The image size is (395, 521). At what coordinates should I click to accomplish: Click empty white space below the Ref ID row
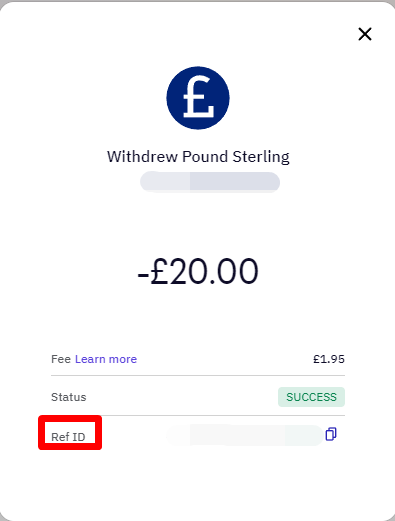(198, 483)
